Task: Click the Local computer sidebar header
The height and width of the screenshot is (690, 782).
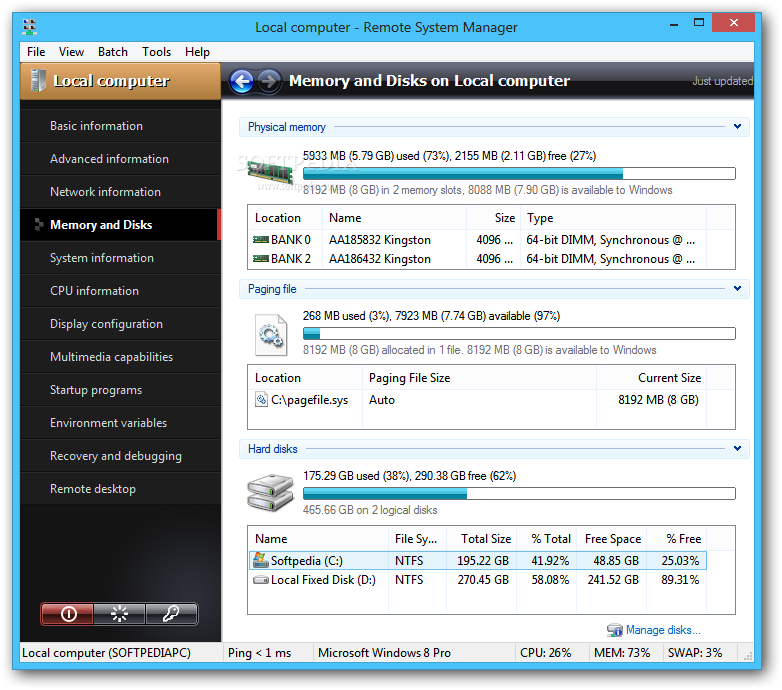Action: [x=120, y=81]
